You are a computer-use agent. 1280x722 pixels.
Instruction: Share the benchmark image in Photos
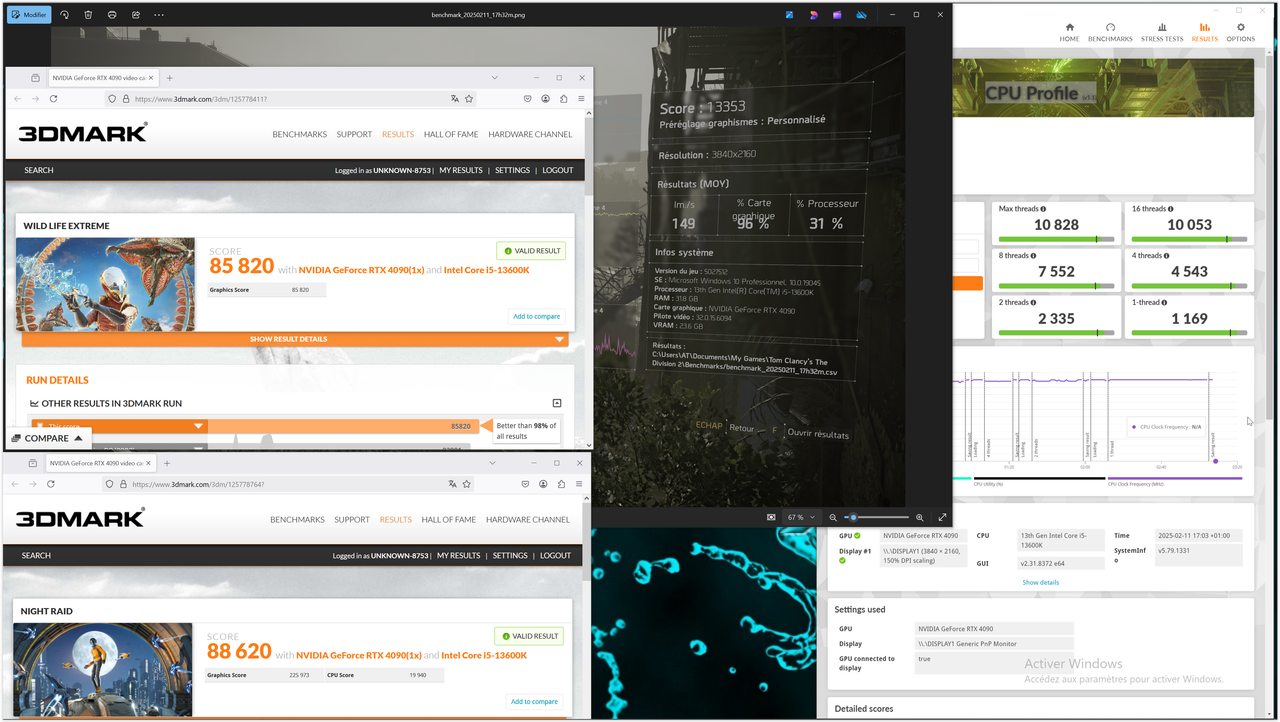tap(135, 15)
